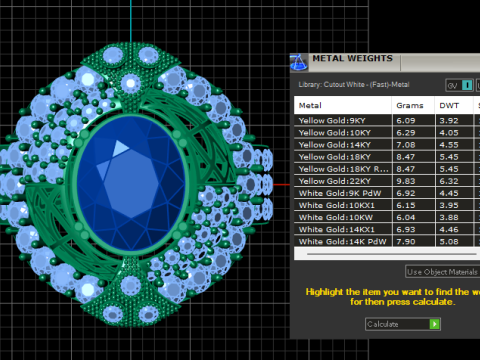
Task: Select the White Gold:14K PdW row
Action: (387, 241)
